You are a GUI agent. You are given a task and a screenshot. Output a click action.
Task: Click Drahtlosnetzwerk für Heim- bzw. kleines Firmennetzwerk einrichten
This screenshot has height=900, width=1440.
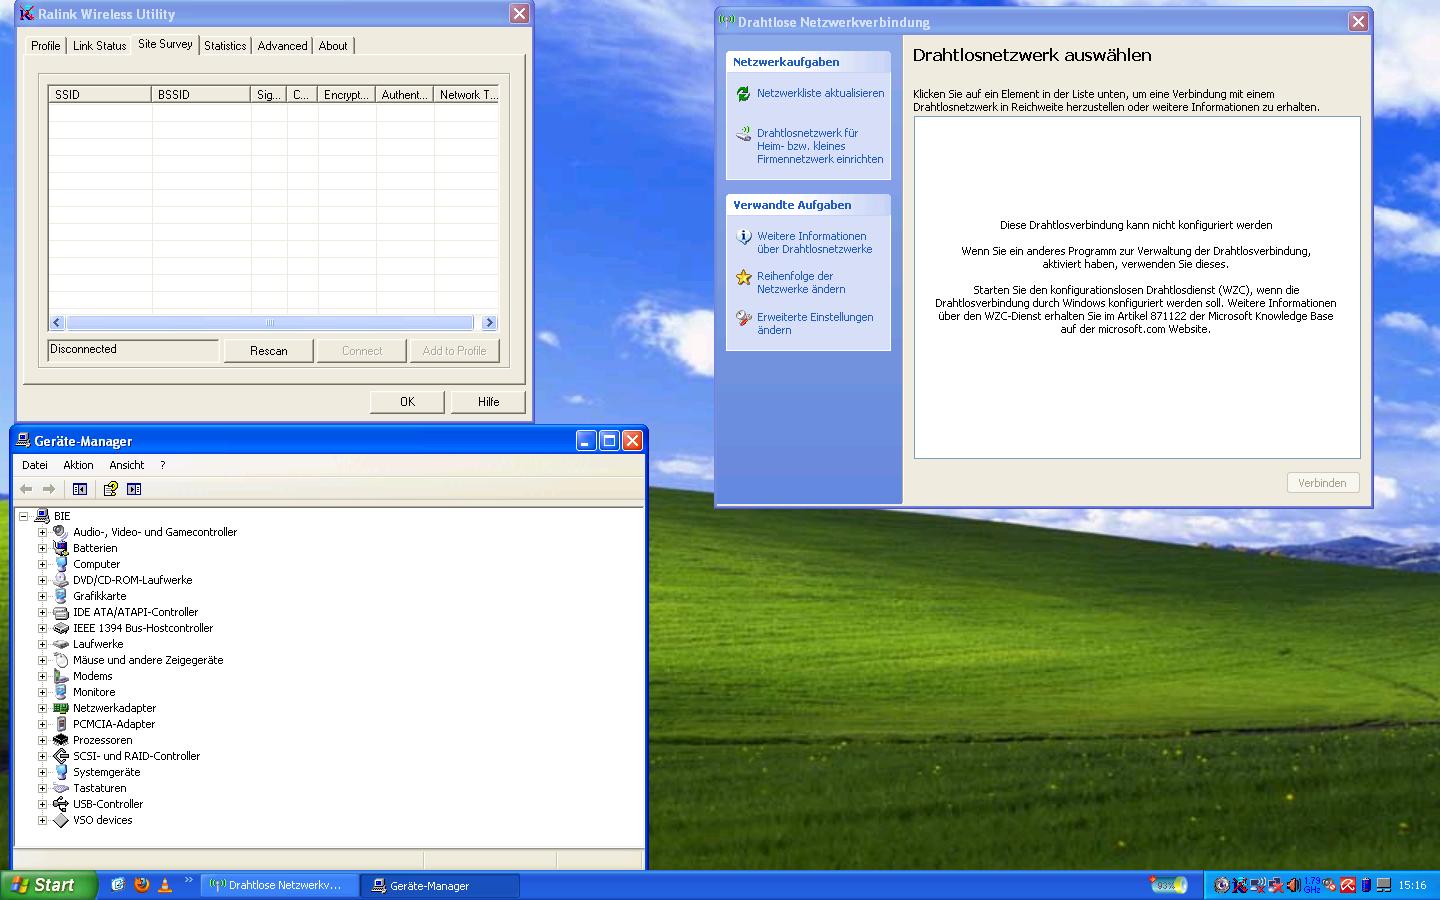pos(820,146)
